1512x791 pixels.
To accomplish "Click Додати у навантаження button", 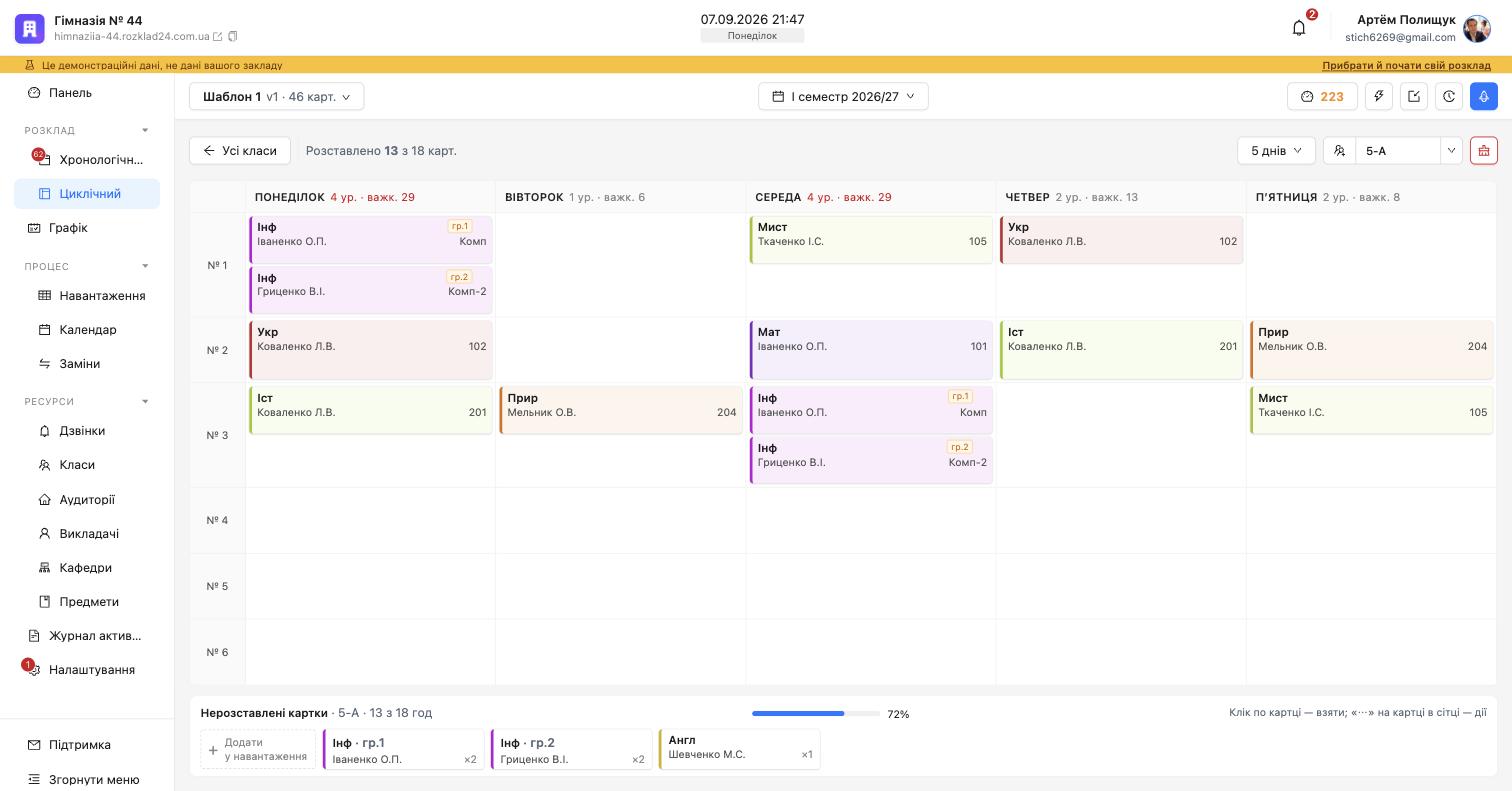I will [258, 750].
